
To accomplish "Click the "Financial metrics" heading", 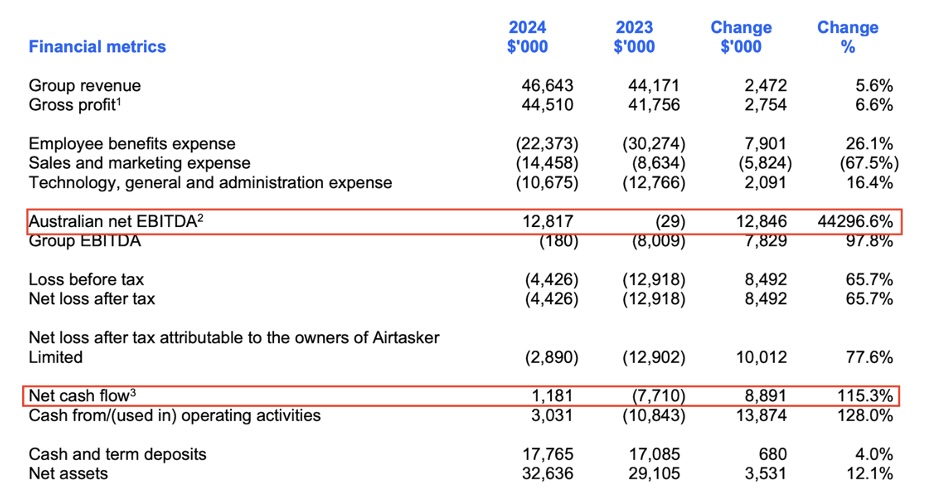I will point(97,46).
